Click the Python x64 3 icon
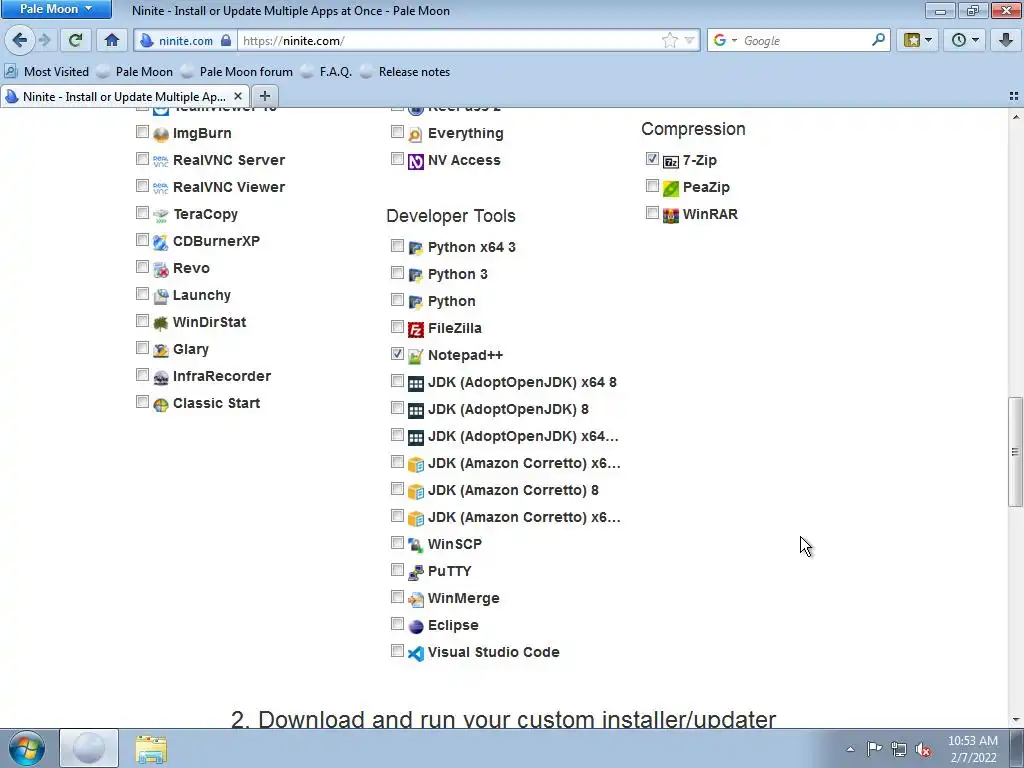This screenshot has width=1024, height=768. pos(415,248)
